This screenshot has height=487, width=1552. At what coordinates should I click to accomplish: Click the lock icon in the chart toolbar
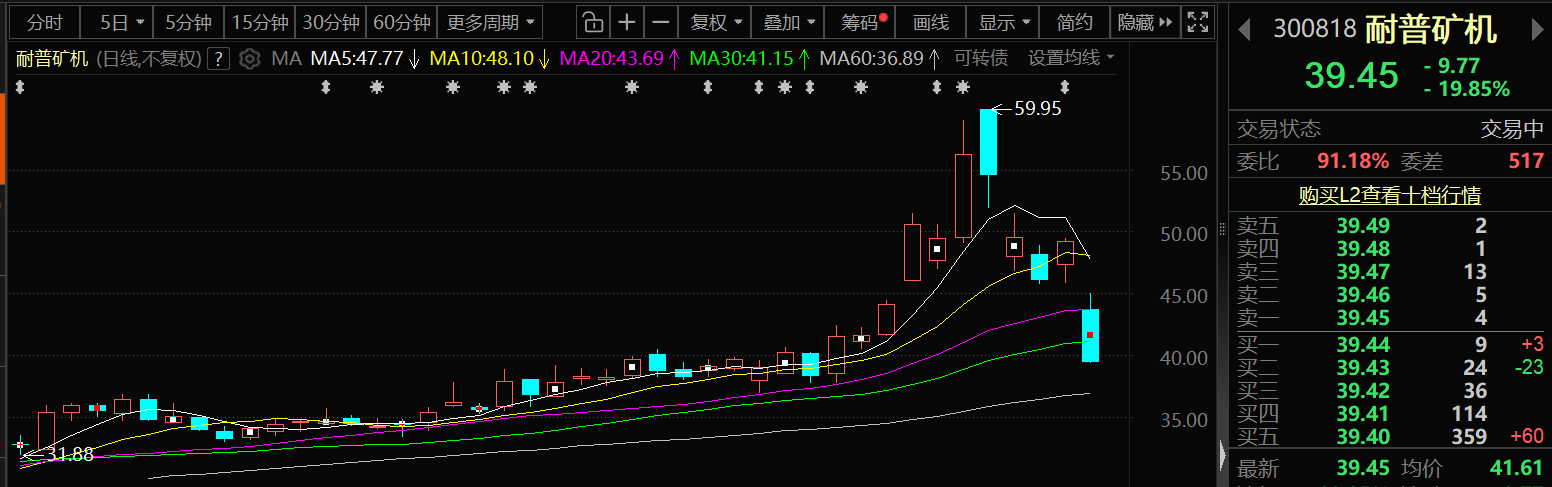coord(593,22)
